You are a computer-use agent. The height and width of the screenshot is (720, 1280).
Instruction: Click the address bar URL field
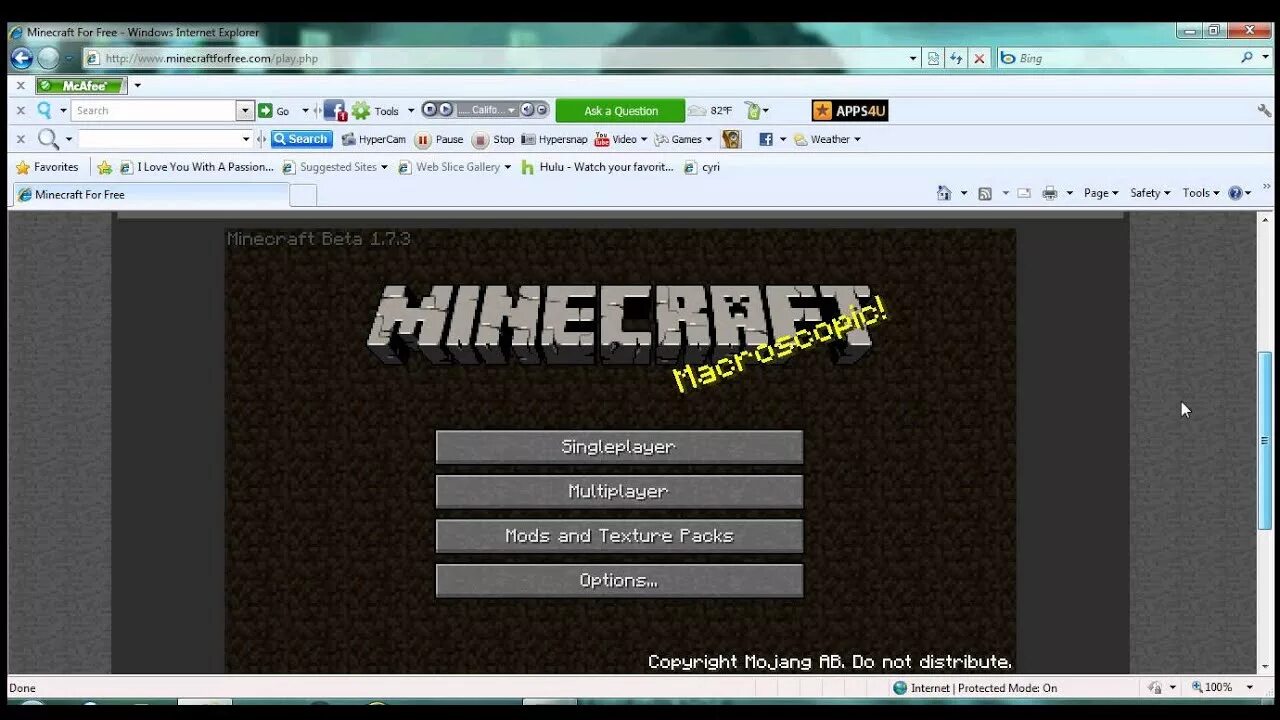(x=496, y=58)
